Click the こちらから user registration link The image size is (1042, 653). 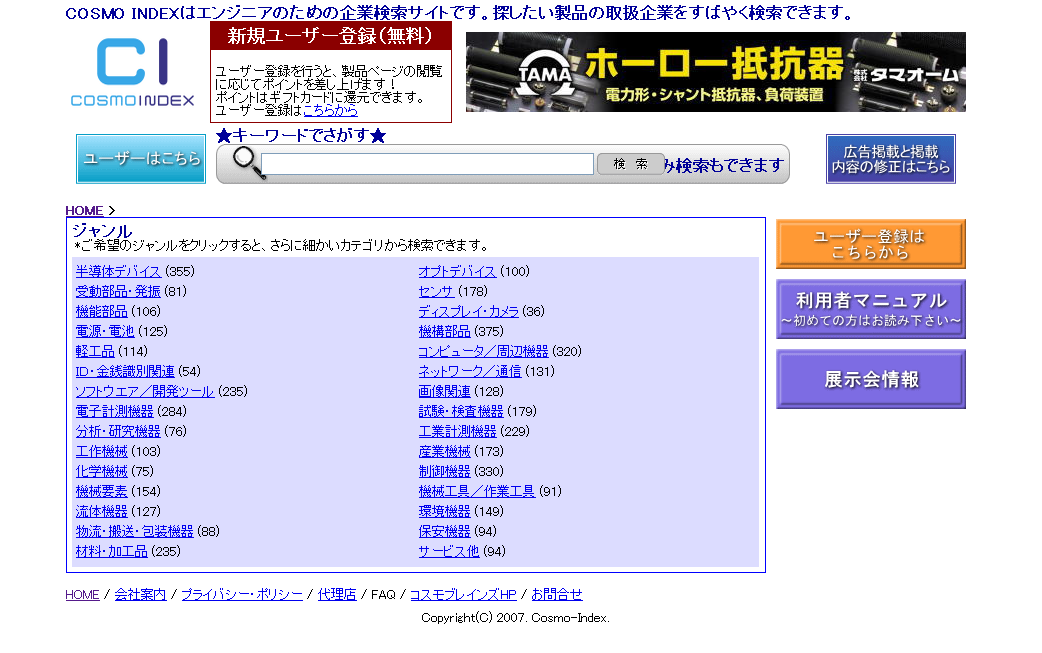[x=330, y=111]
